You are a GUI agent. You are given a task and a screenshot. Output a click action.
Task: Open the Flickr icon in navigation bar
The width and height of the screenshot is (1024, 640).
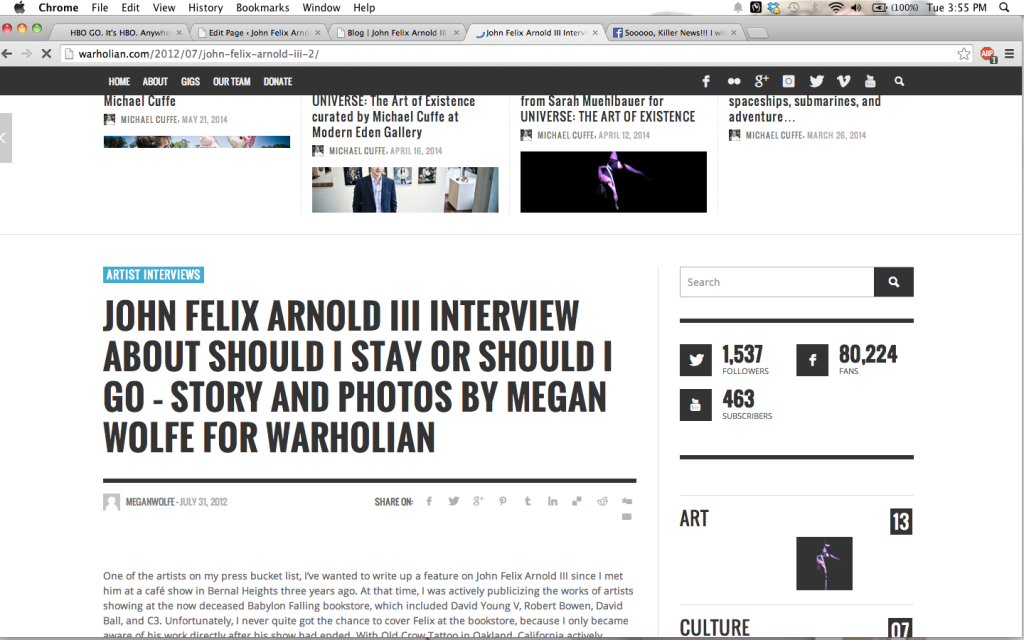(x=734, y=82)
